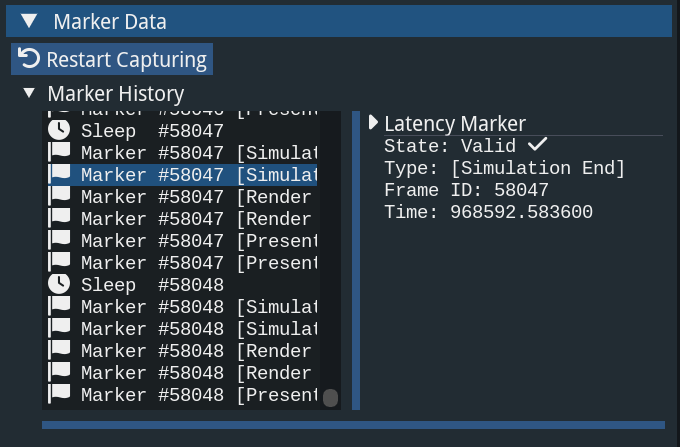Click the flag icon of the #58048 Present marker
This screenshot has width=680, height=447.
point(60,395)
